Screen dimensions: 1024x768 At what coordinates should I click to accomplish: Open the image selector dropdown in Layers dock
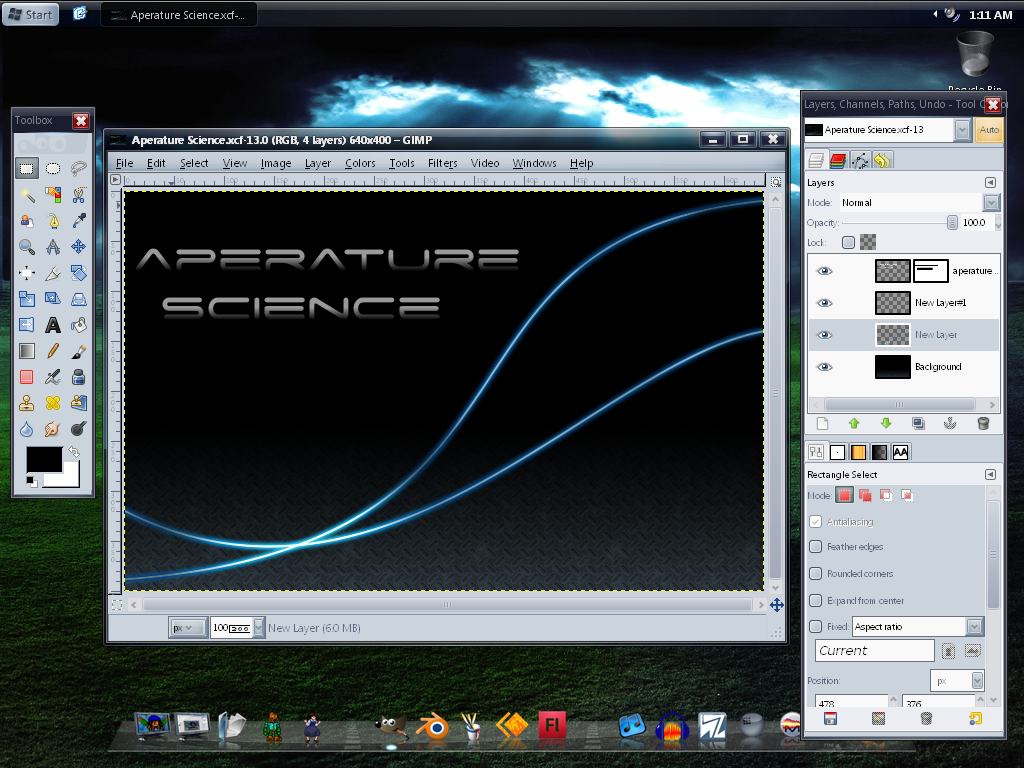tap(962, 130)
